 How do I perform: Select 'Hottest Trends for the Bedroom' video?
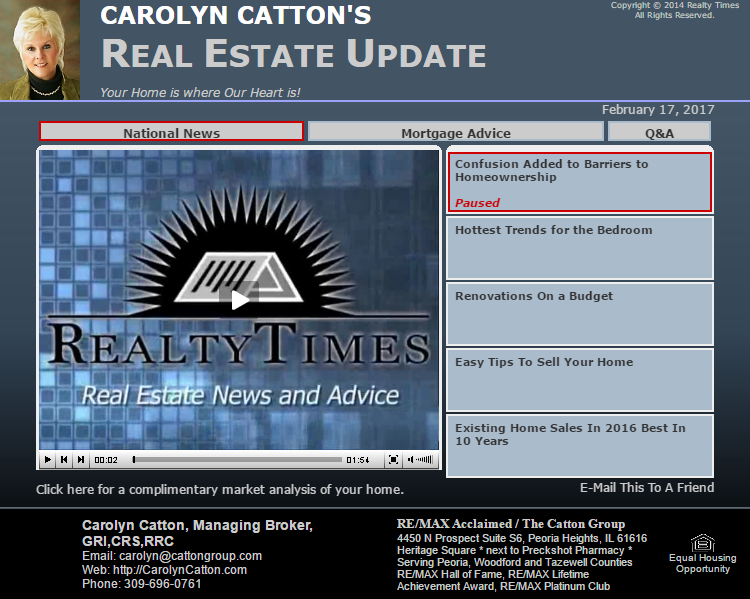click(579, 247)
